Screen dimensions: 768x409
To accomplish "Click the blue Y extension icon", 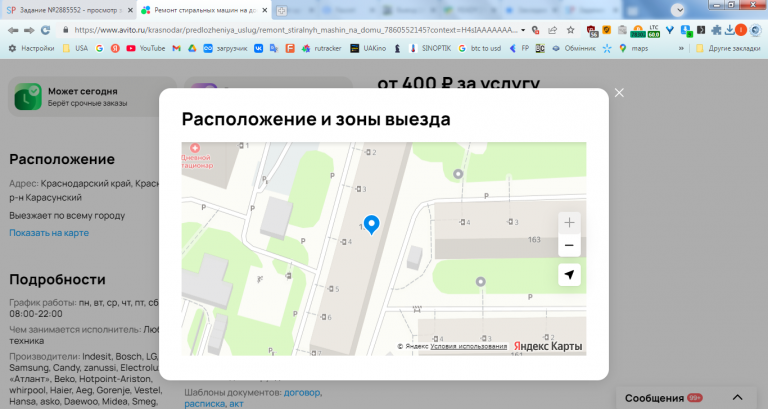I will point(670,30).
